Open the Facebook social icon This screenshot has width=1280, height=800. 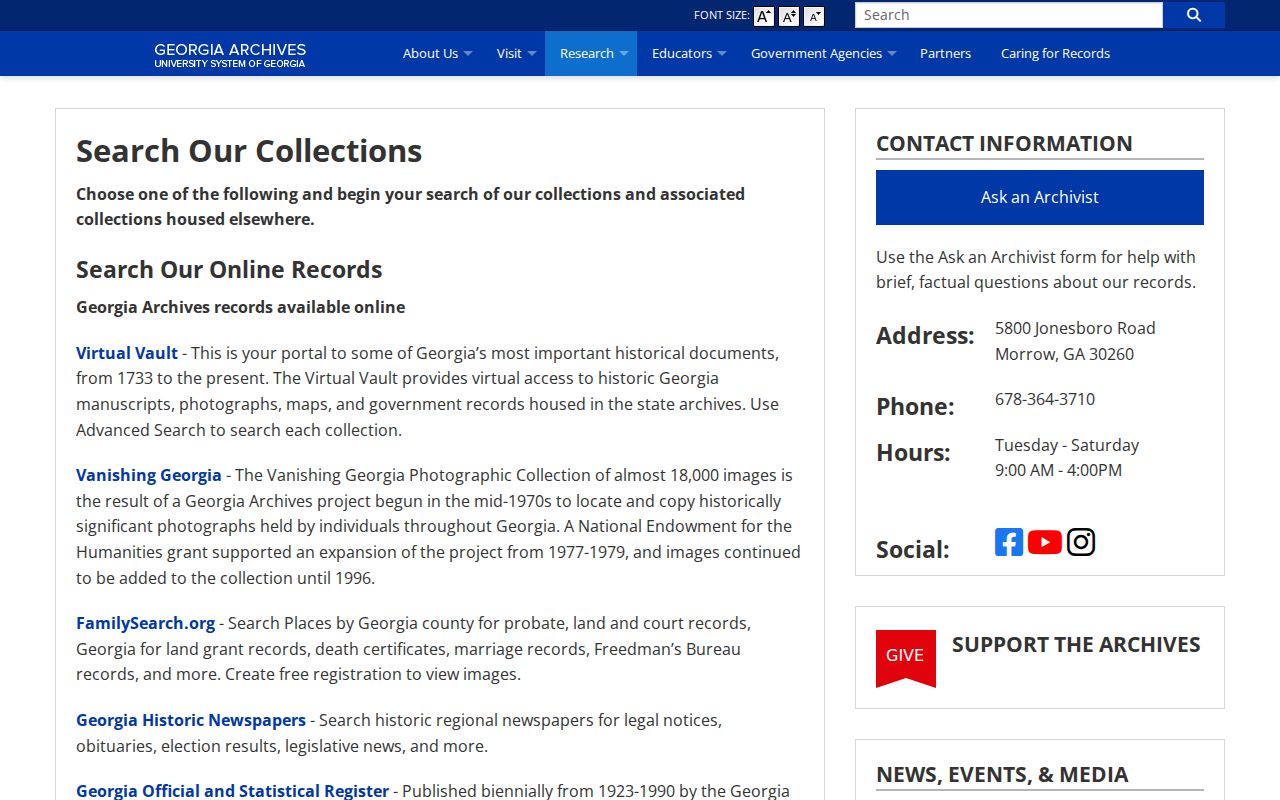[x=1009, y=542]
